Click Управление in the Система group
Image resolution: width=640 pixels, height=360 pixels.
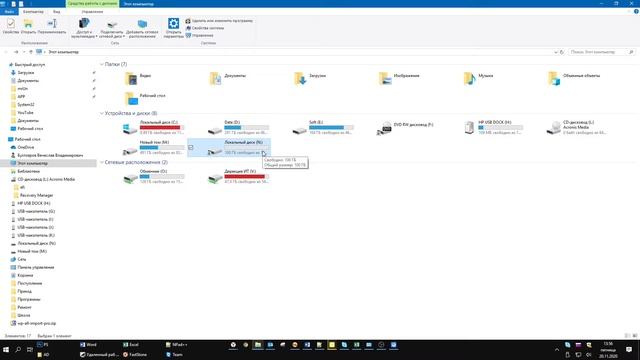tap(200, 35)
